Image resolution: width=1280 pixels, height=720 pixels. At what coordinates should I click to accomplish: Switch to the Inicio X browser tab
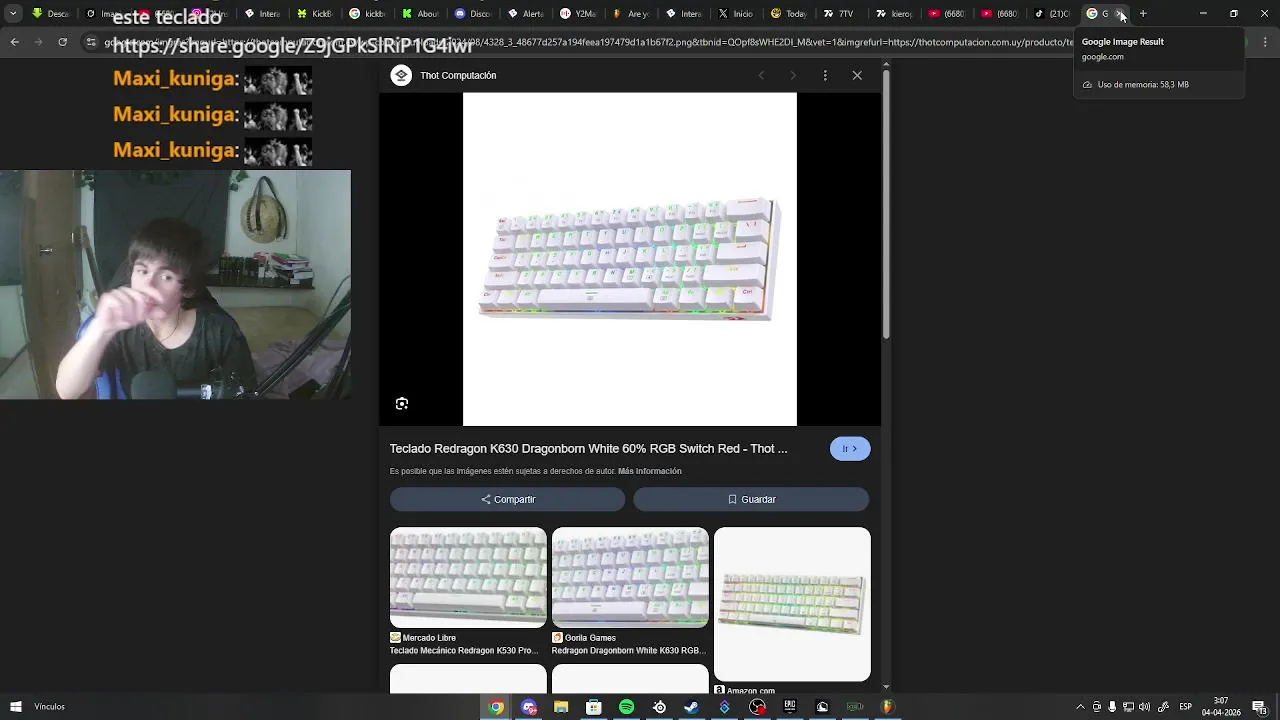click(736, 14)
